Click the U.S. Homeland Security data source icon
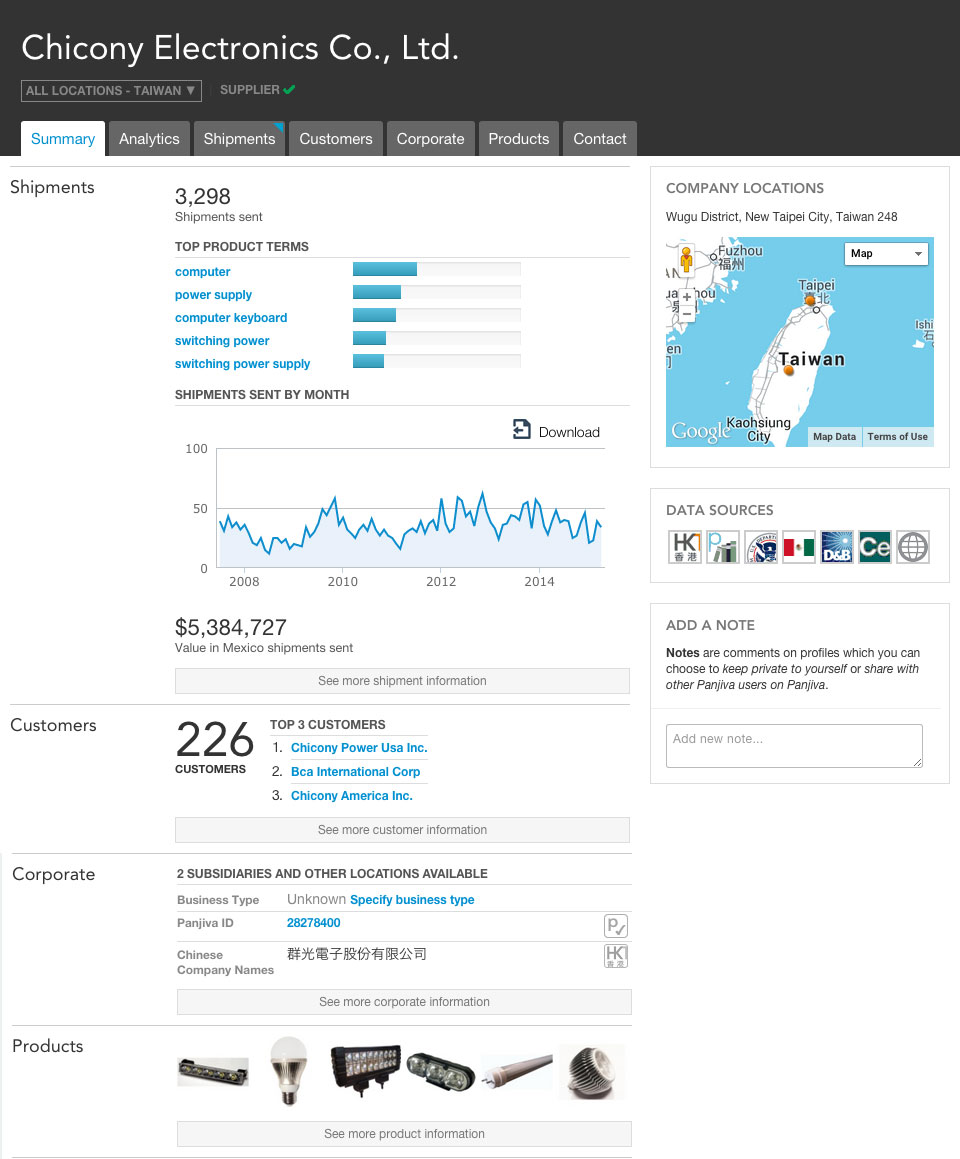The image size is (960, 1159). 760,547
